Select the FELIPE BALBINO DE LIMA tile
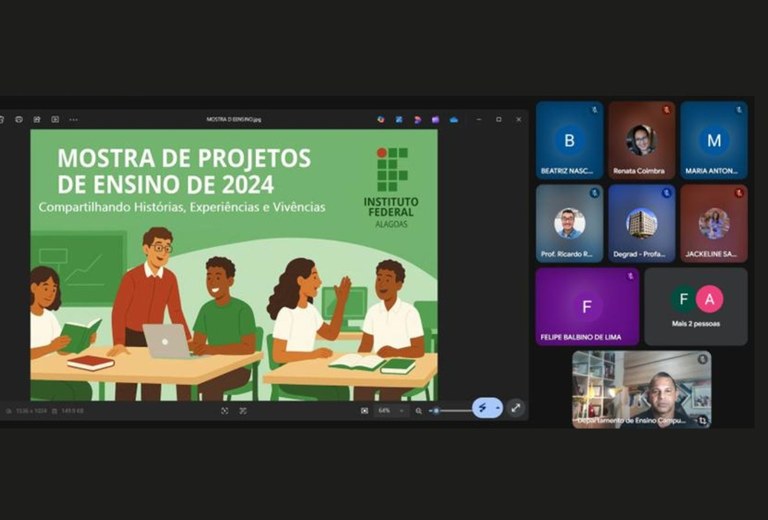The height and width of the screenshot is (520, 768). coord(586,306)
